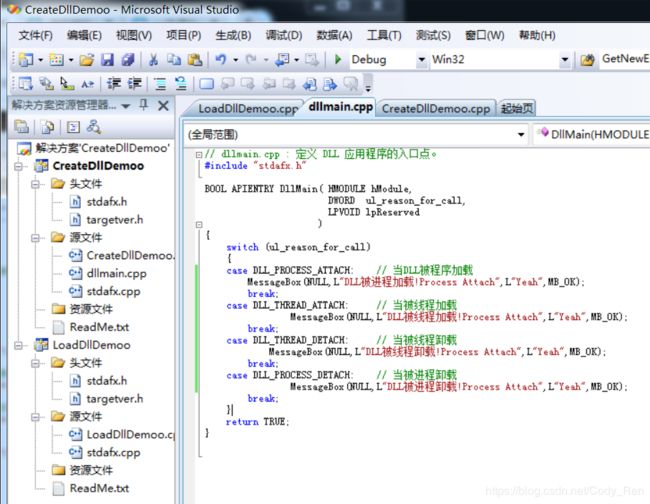Click the Show All Files icon
Image resolution: width=650 pixels, height=504 pixels.
pyautogui.click(x=48, y=127)
